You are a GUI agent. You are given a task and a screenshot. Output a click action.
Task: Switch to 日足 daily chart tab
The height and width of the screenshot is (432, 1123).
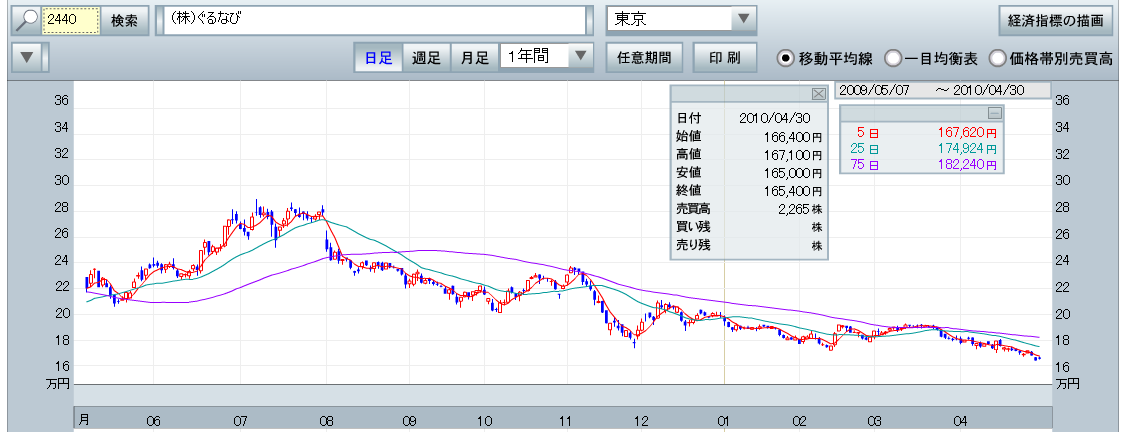(x=378, y=58)
